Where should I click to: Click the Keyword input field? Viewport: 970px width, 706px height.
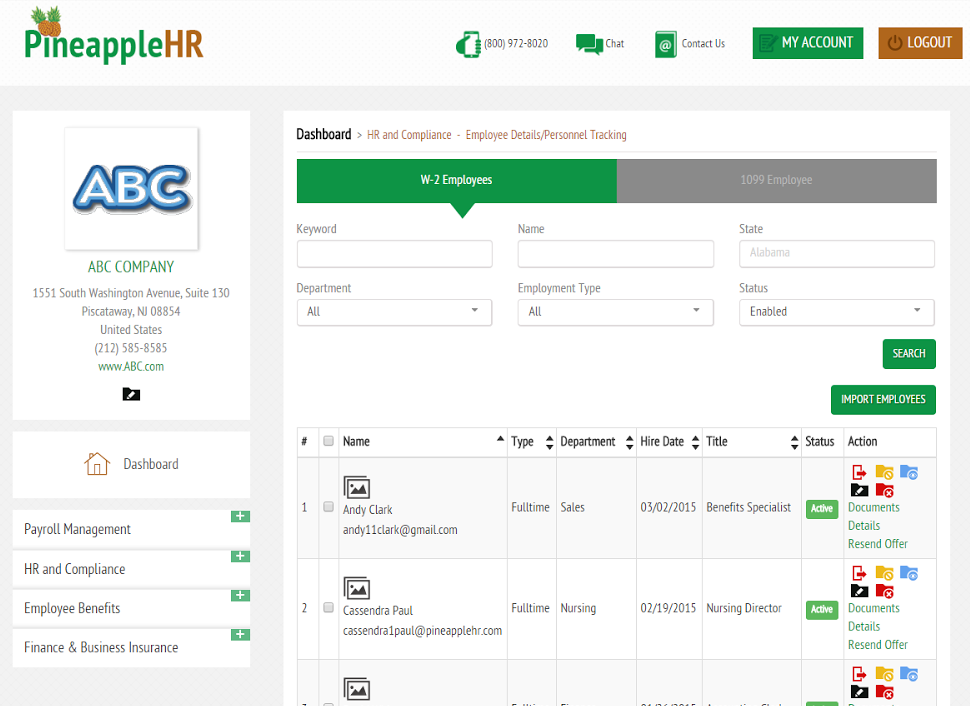point(394,254)
